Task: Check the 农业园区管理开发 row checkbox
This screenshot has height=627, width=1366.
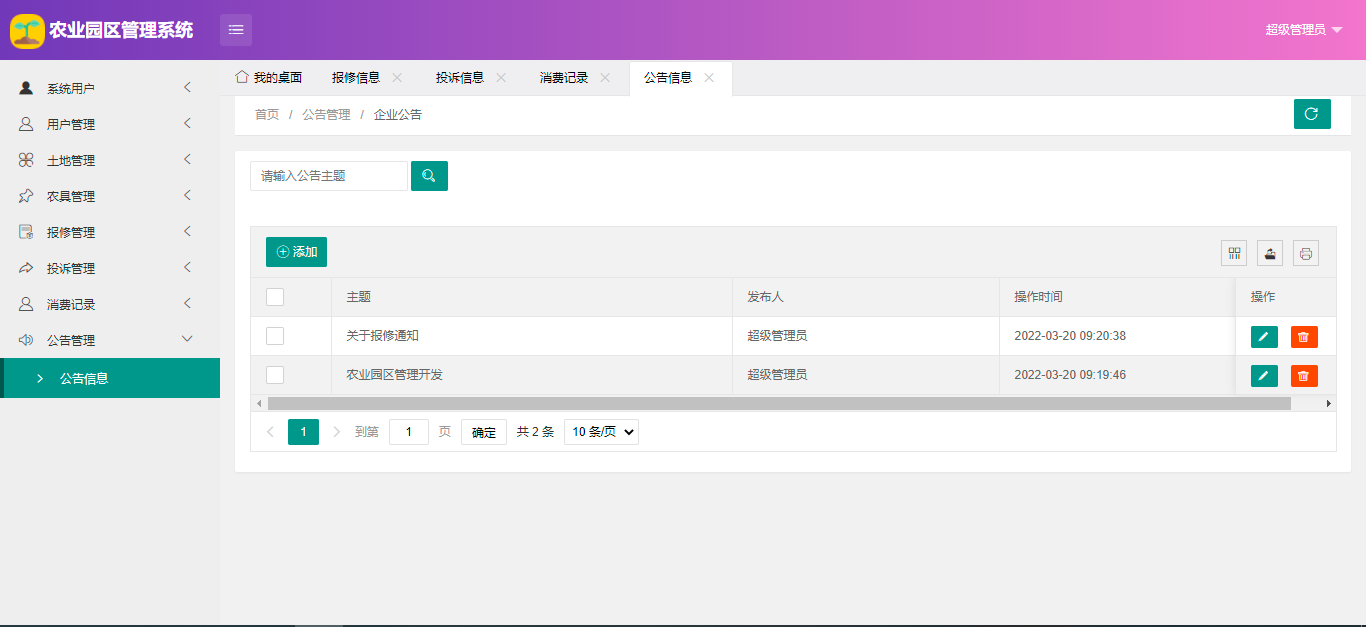Action: (275, 375)
